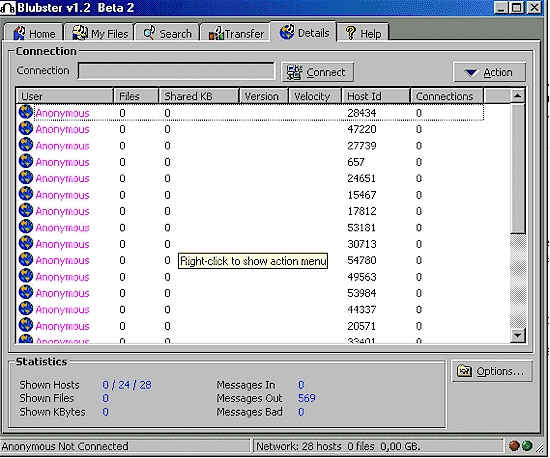The image size is (550, 458).
Task: Click into the Connection input field
Action: tap(176, 71)
